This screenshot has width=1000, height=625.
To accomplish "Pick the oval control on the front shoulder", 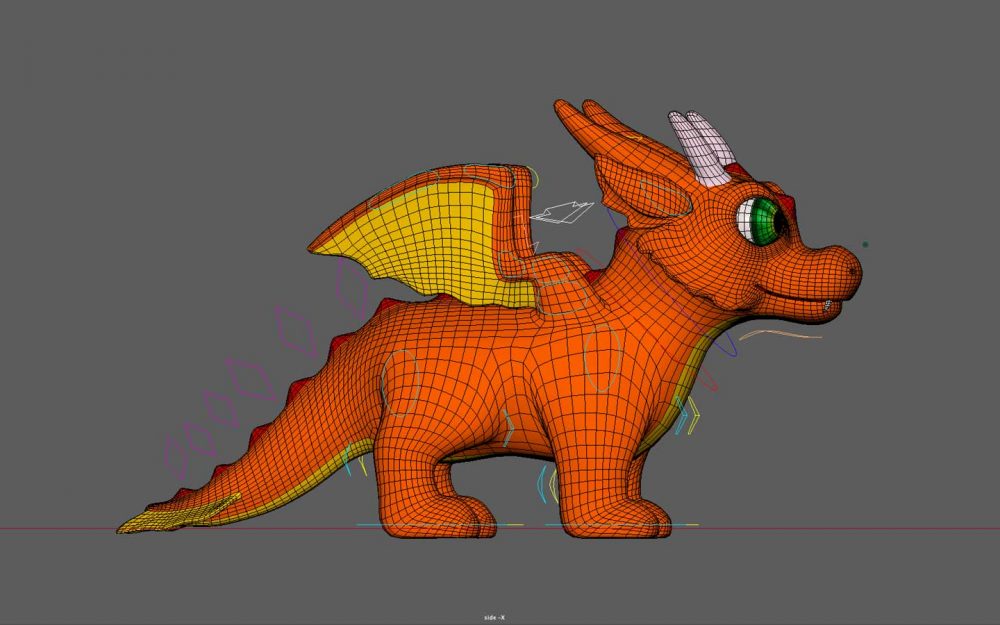I will tap(603, 358).
